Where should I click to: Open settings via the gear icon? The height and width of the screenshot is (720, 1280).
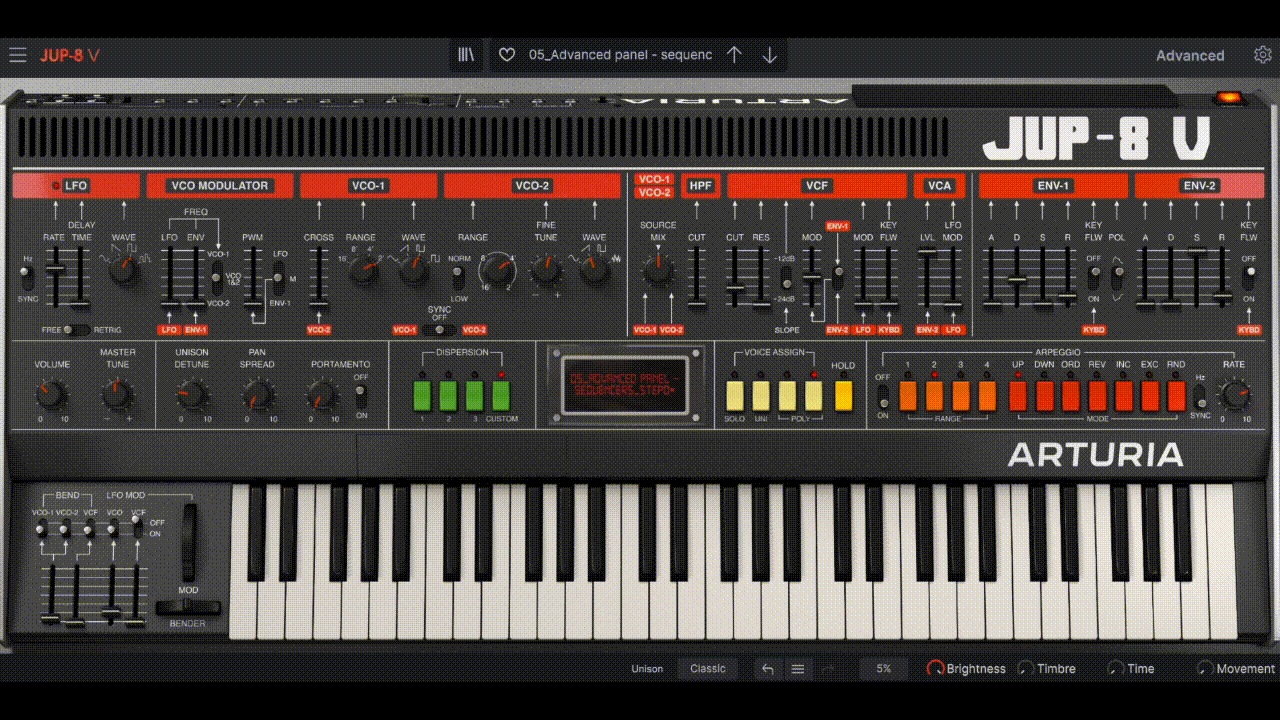coord(1263,55)
